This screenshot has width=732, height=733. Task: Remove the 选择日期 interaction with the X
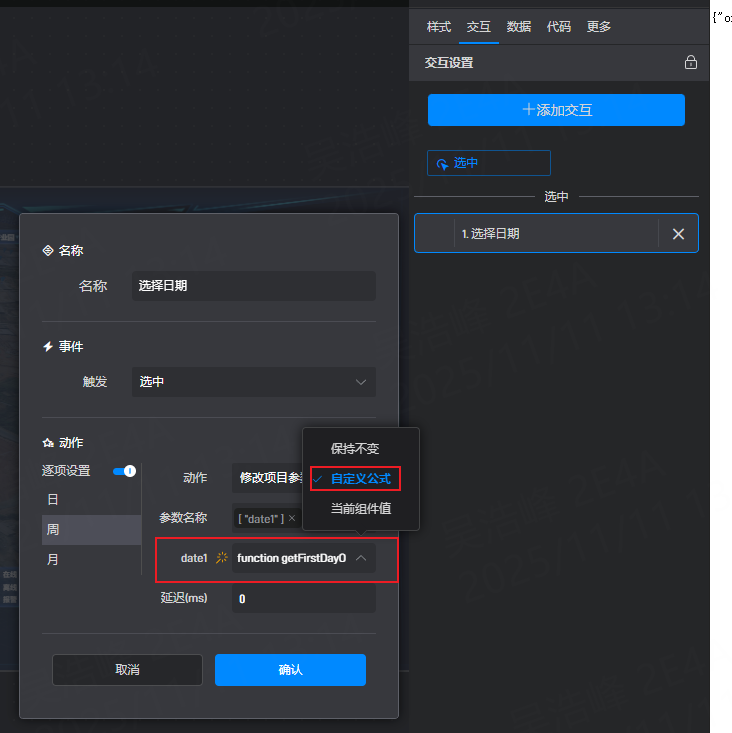point(678,234)
